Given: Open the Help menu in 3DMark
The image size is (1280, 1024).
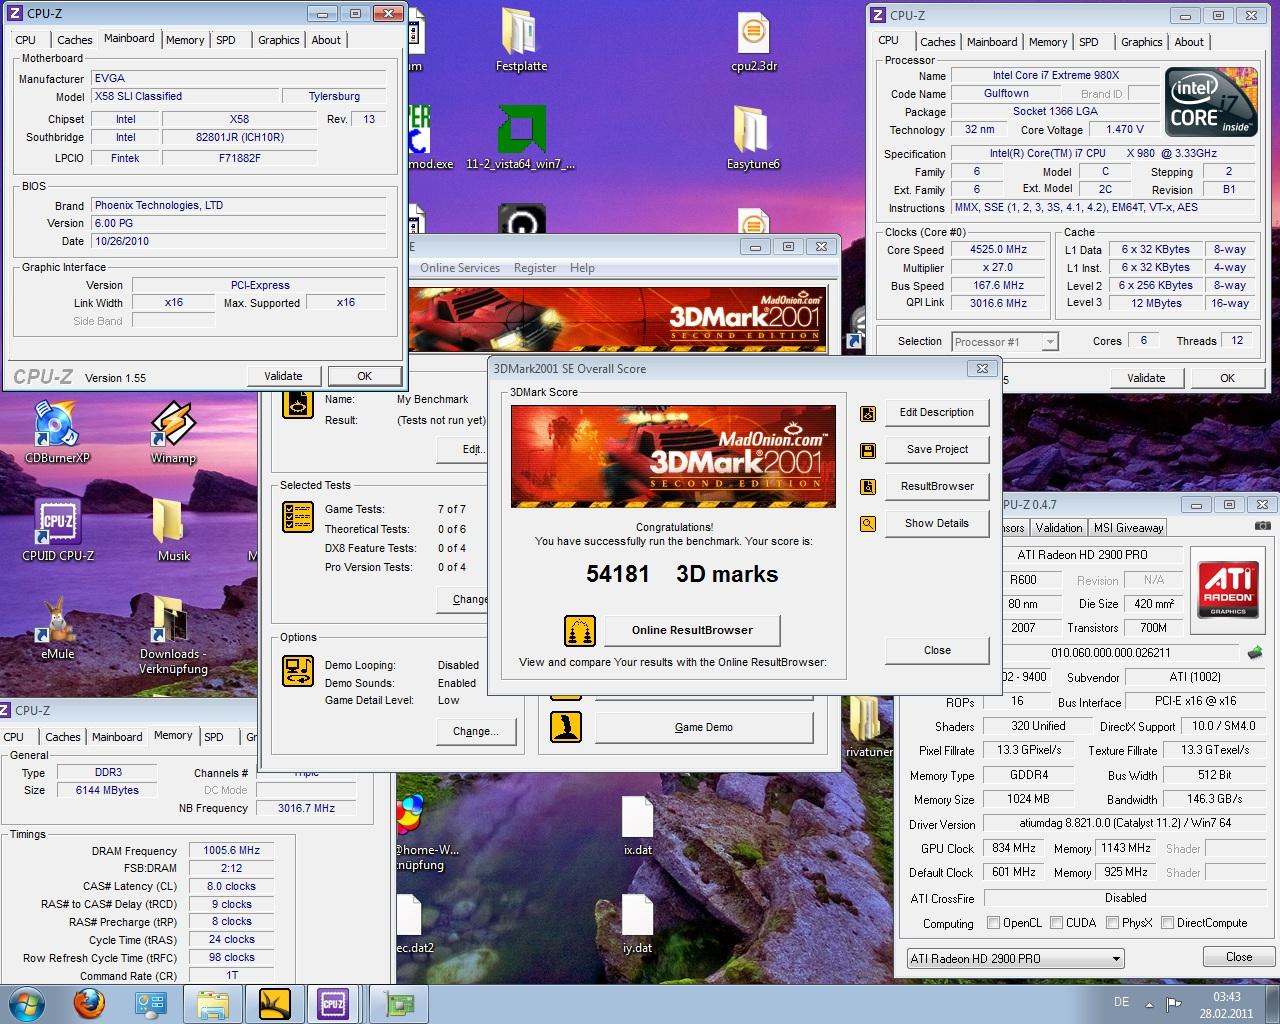Looking at the screenshot, I should coord(582,268).
